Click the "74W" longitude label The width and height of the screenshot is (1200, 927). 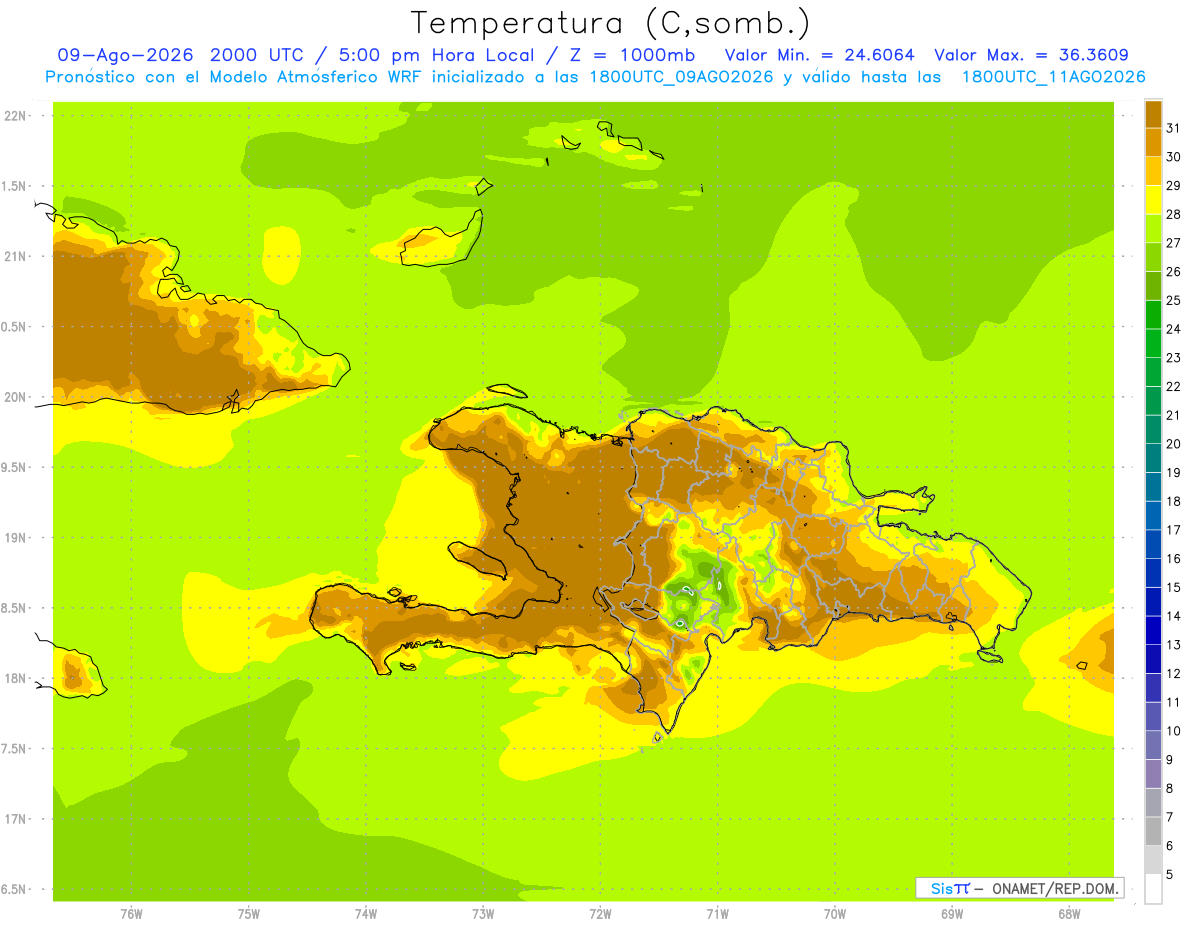click(x=365, y=914)
